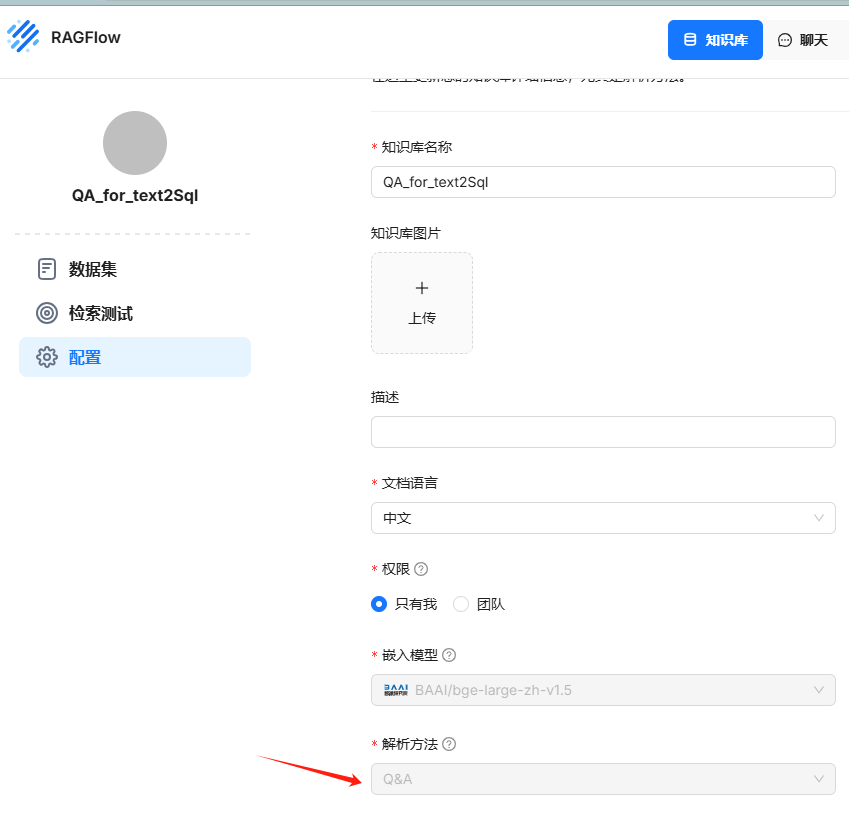Choose the 团队 permission option

(x=459, y=604)
